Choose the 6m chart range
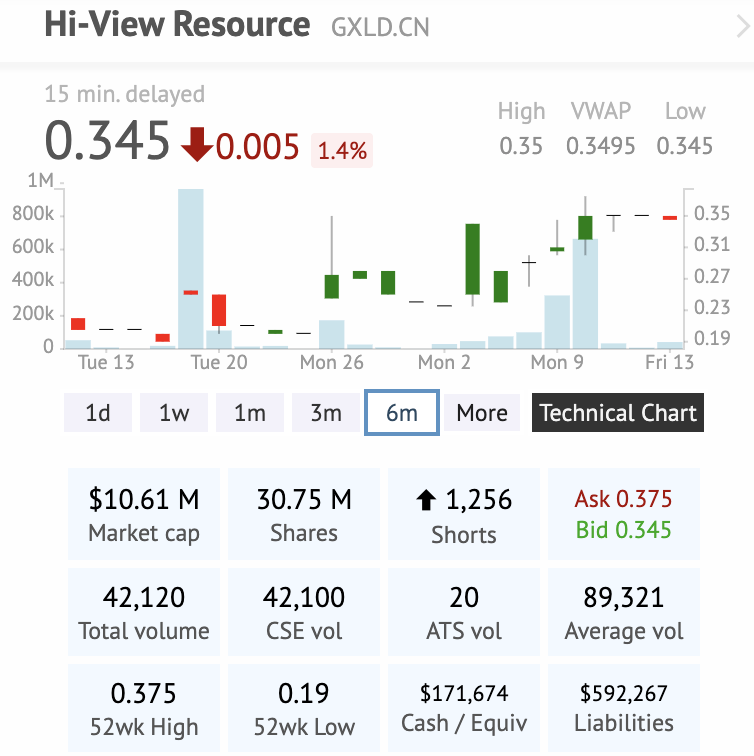This screenshot has width=754, height=756. [x=402, y=413]
